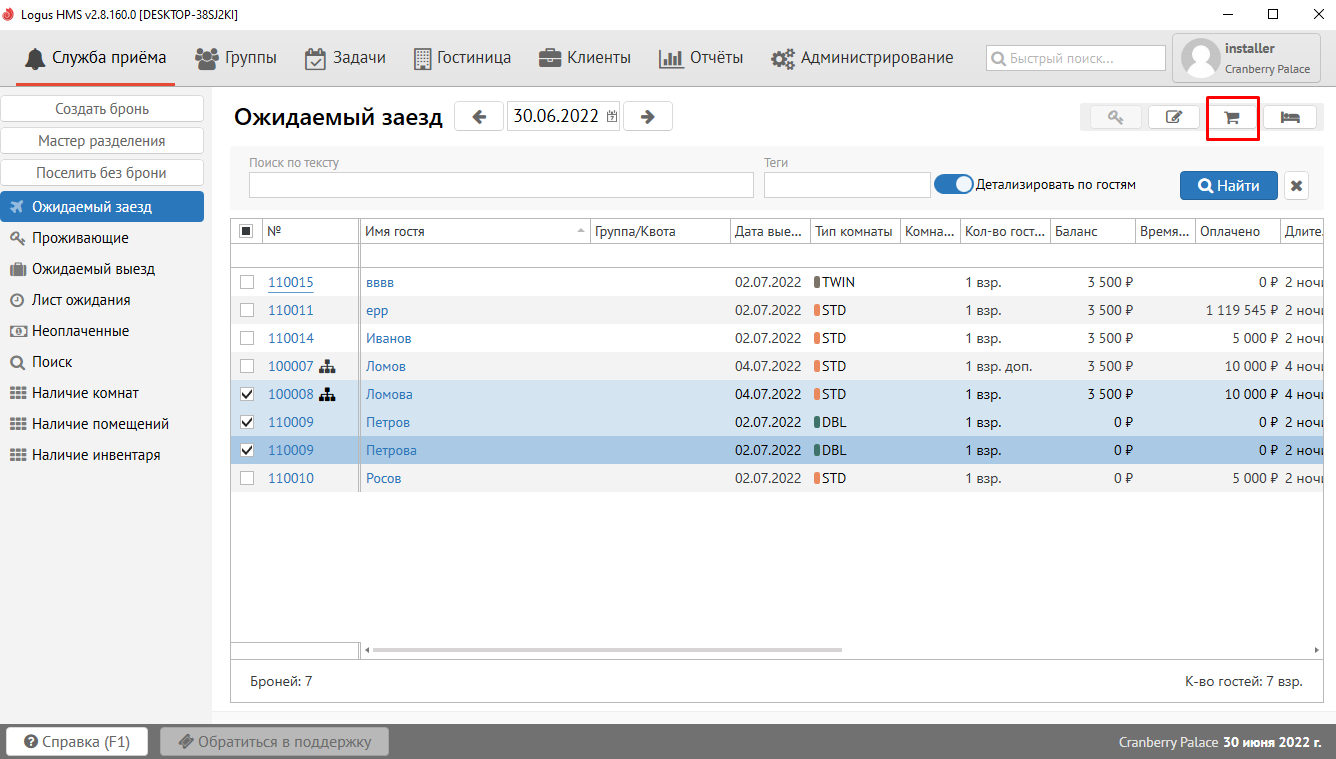Open booking link 110014
This screenshot has width=1336, height=759.
[290, 338]
